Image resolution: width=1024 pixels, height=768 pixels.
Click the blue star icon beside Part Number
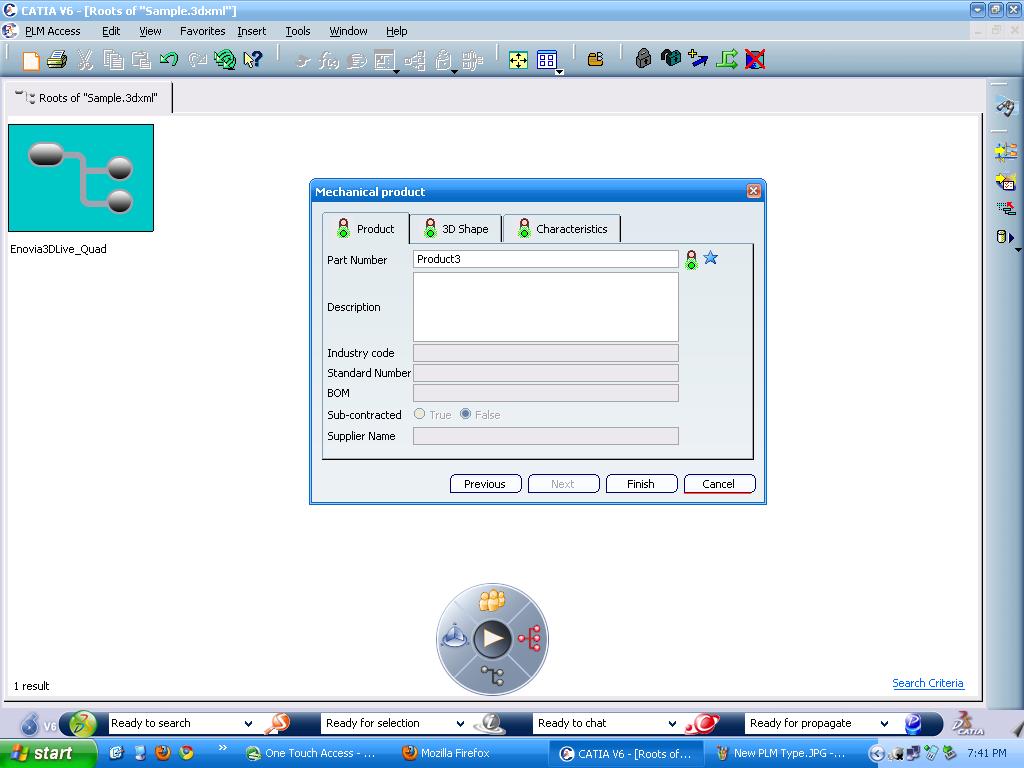click(711, 258)
